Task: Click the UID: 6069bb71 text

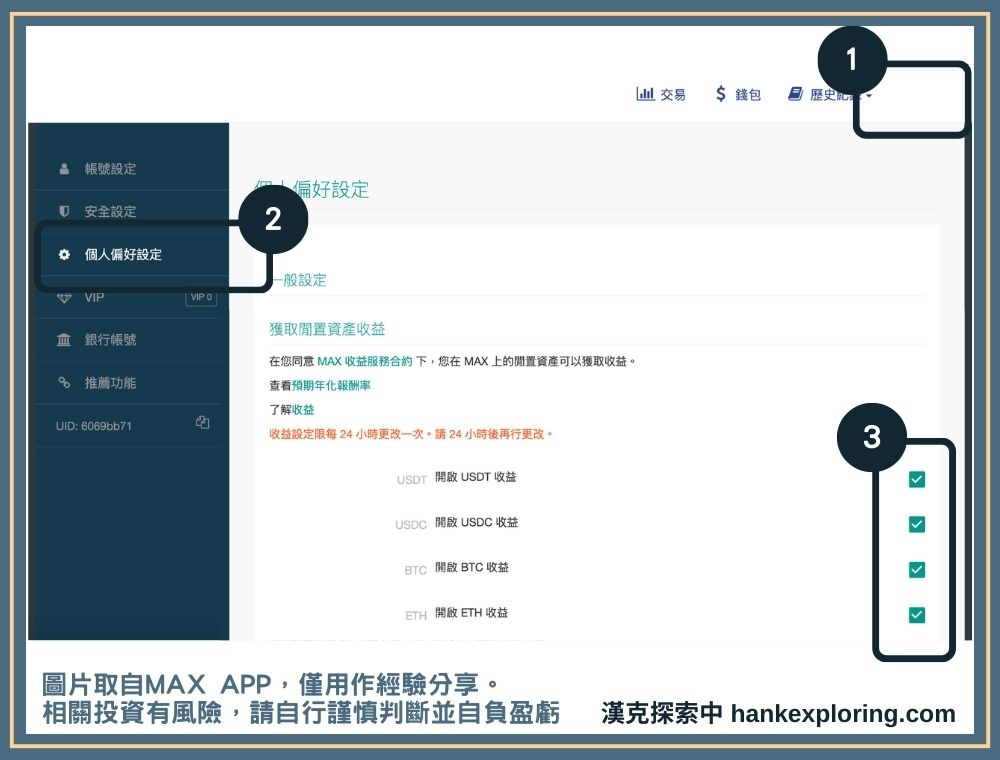Action: pyautogui.click(x=94, y=426)
